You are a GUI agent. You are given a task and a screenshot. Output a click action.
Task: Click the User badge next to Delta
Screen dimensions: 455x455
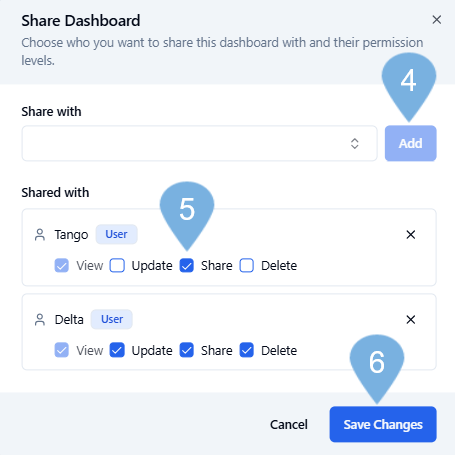point(112,319)
